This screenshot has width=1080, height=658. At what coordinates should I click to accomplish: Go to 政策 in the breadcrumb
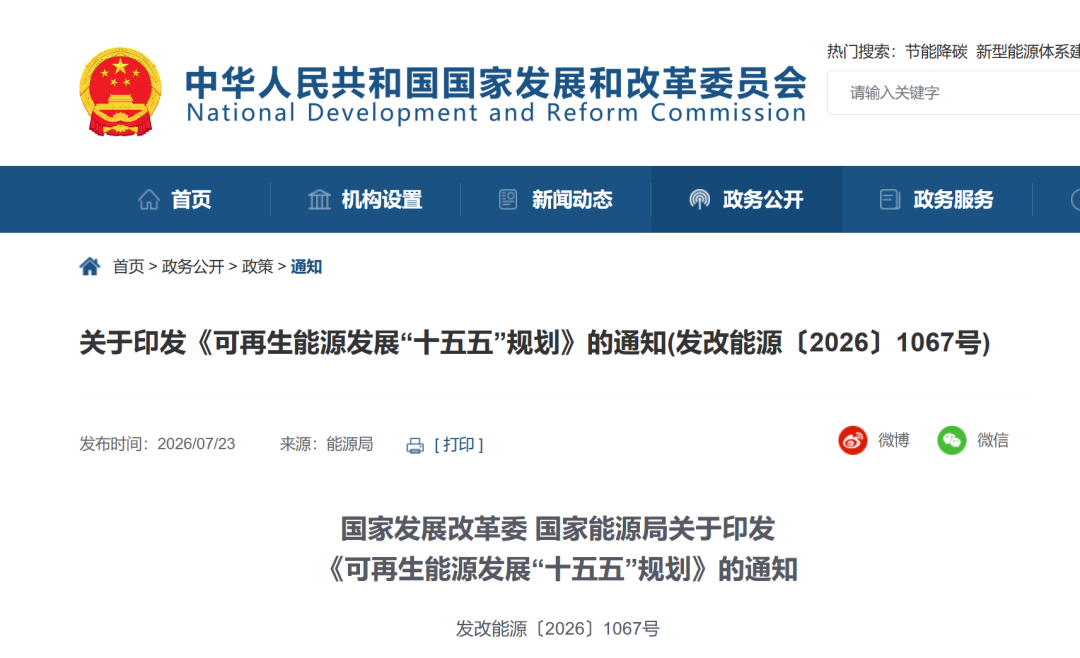pyautogui.click(x=258, y=267)
